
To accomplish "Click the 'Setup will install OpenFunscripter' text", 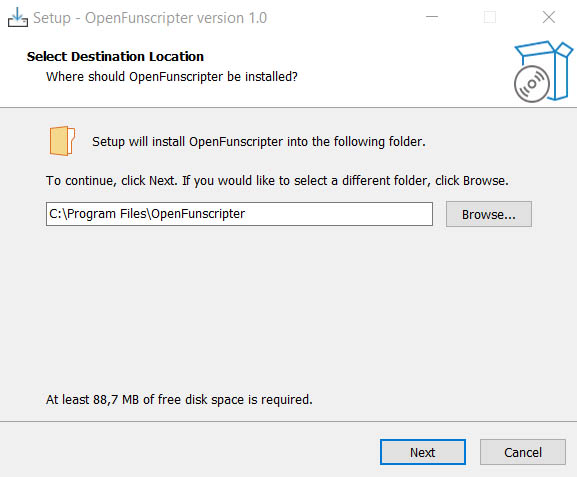I will 259,142.
